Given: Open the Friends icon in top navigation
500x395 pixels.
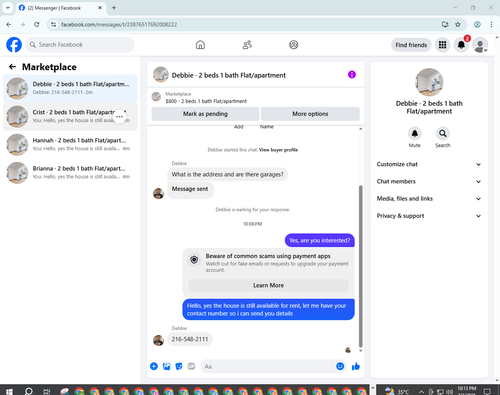Looking at the screenshot, I should click(x=247, y=45).
